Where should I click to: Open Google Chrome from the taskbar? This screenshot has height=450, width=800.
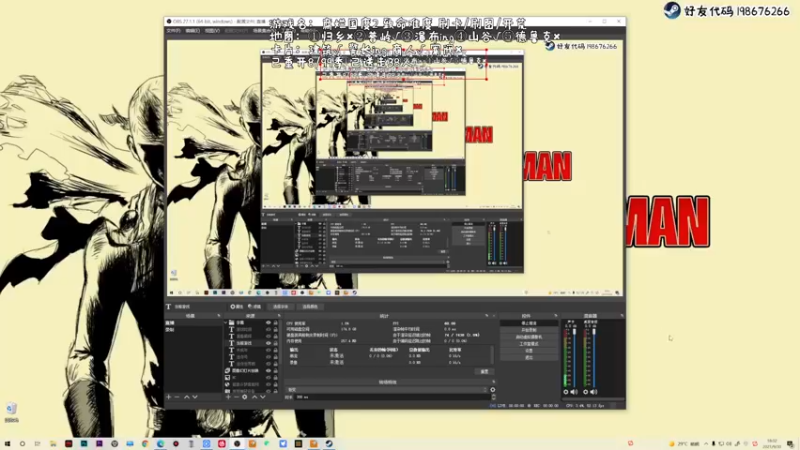(x=145, y=444)
